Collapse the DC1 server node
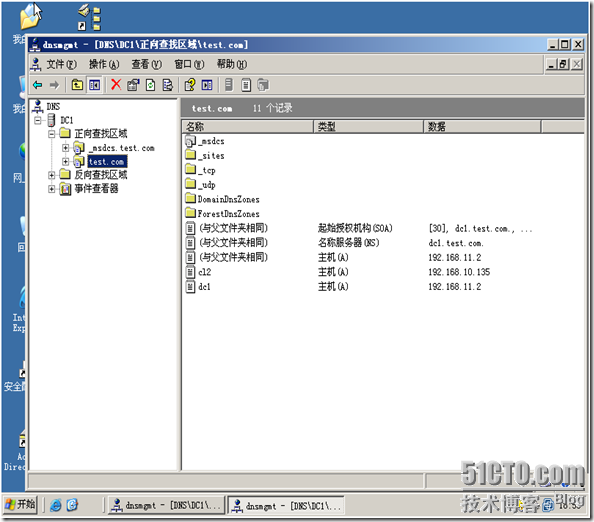594x522 pixels. coord(38,120)
